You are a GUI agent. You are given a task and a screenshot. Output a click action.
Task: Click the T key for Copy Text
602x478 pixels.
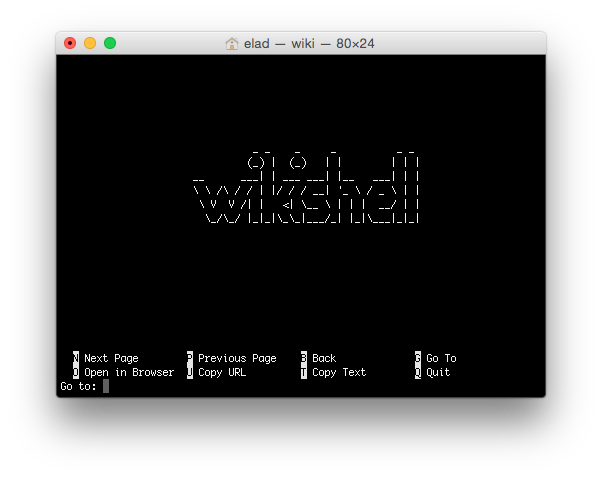pos(304,372)
